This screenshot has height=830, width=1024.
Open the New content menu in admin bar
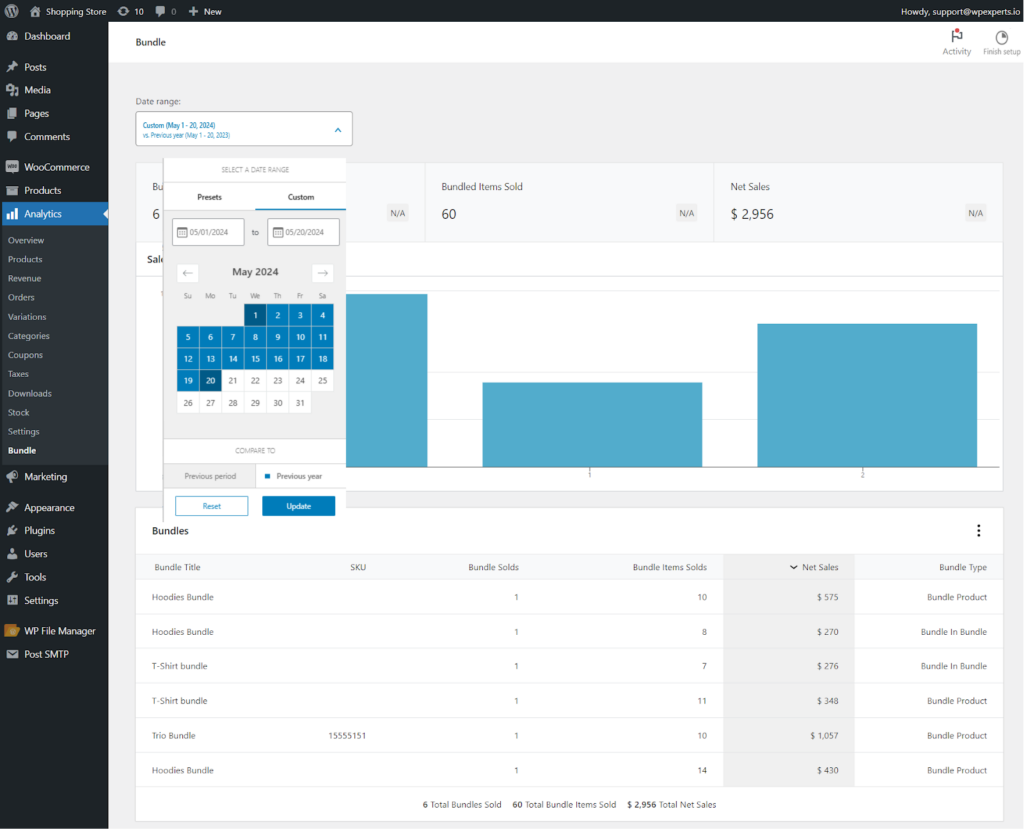click(x=205, y=11)
